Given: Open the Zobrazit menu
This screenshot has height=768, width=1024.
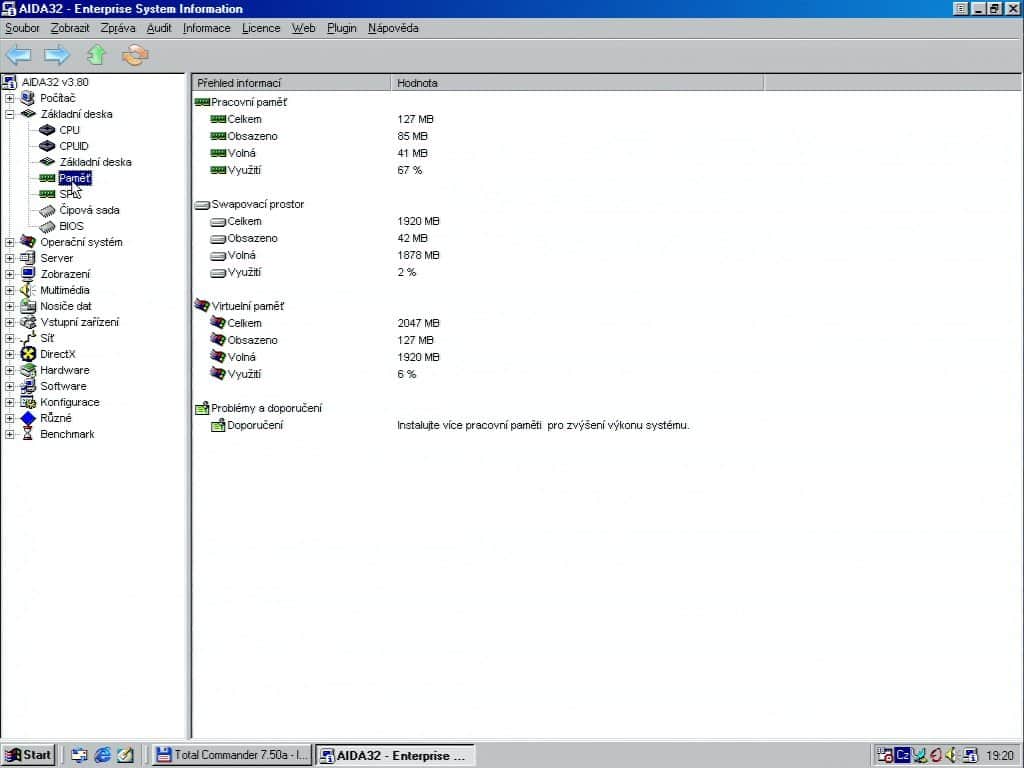Looking at the screenshot, I should (x=70, y=28).
